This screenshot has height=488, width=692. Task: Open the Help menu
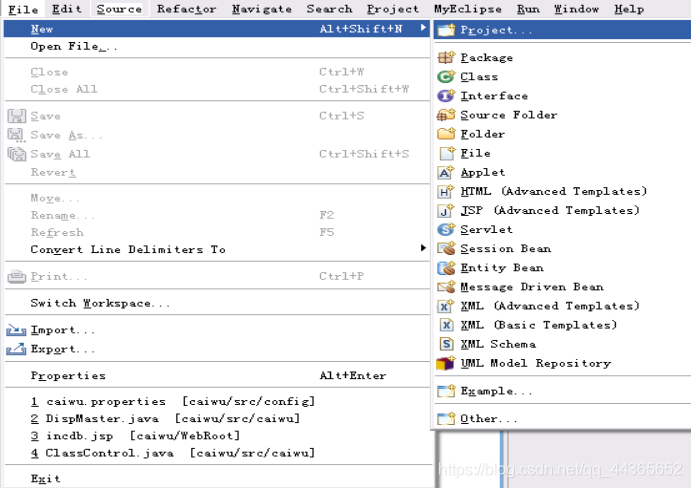tap(629, 9)
